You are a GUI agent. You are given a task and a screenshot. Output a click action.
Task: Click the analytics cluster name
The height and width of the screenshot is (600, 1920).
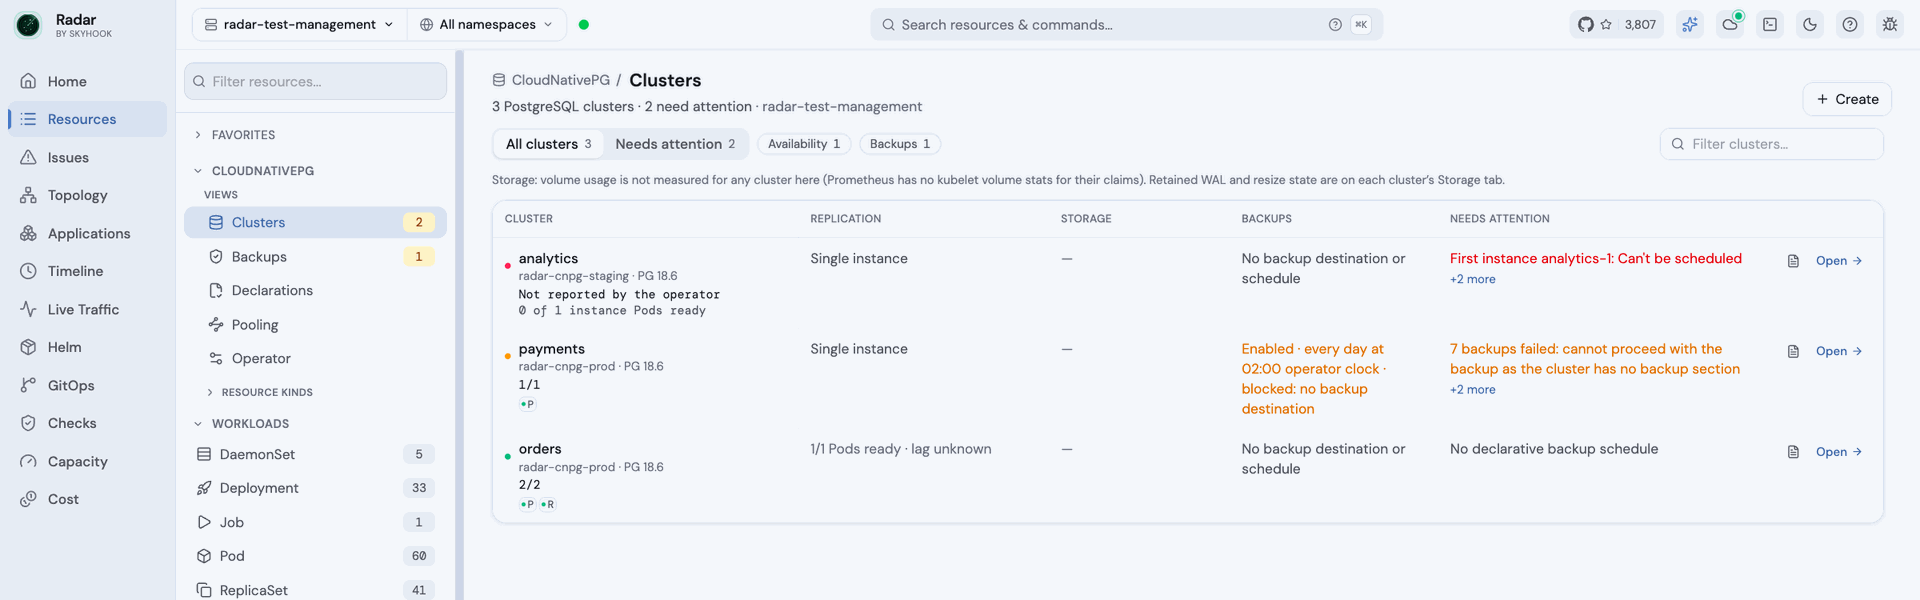(548, 258)
